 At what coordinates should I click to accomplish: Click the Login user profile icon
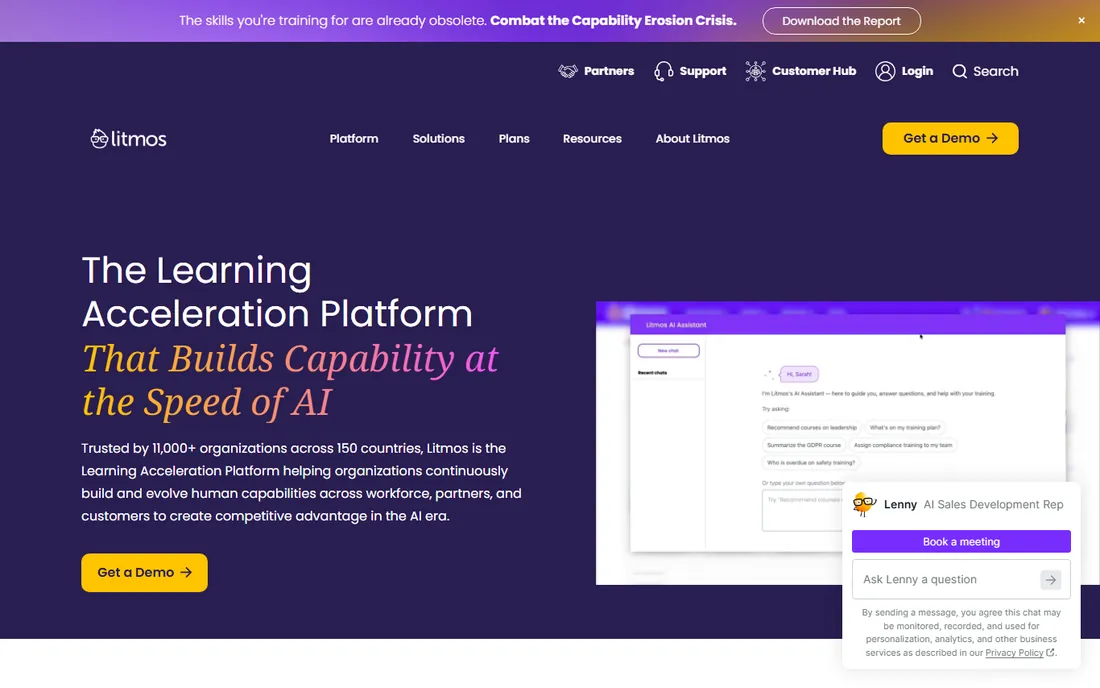[x=885, y=71]
